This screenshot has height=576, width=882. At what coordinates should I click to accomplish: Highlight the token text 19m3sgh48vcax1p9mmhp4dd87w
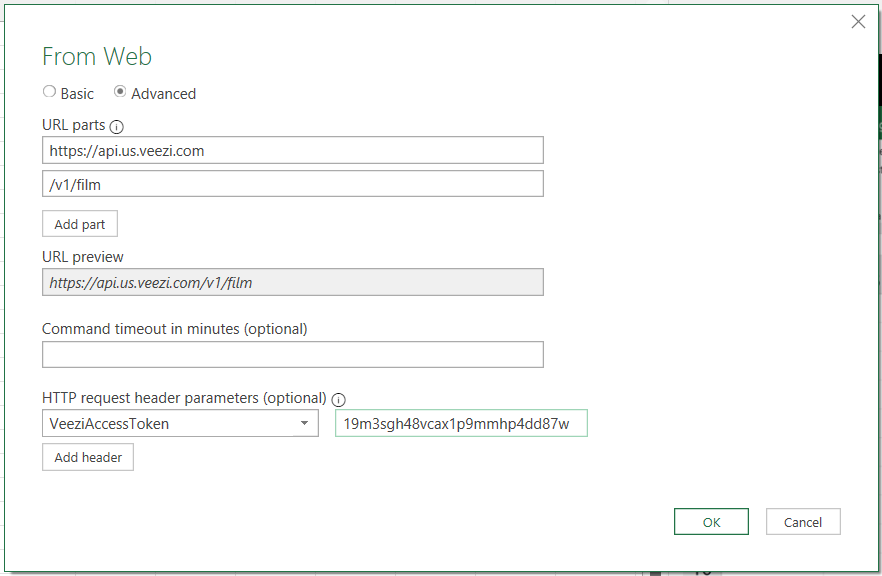(461, 423)
